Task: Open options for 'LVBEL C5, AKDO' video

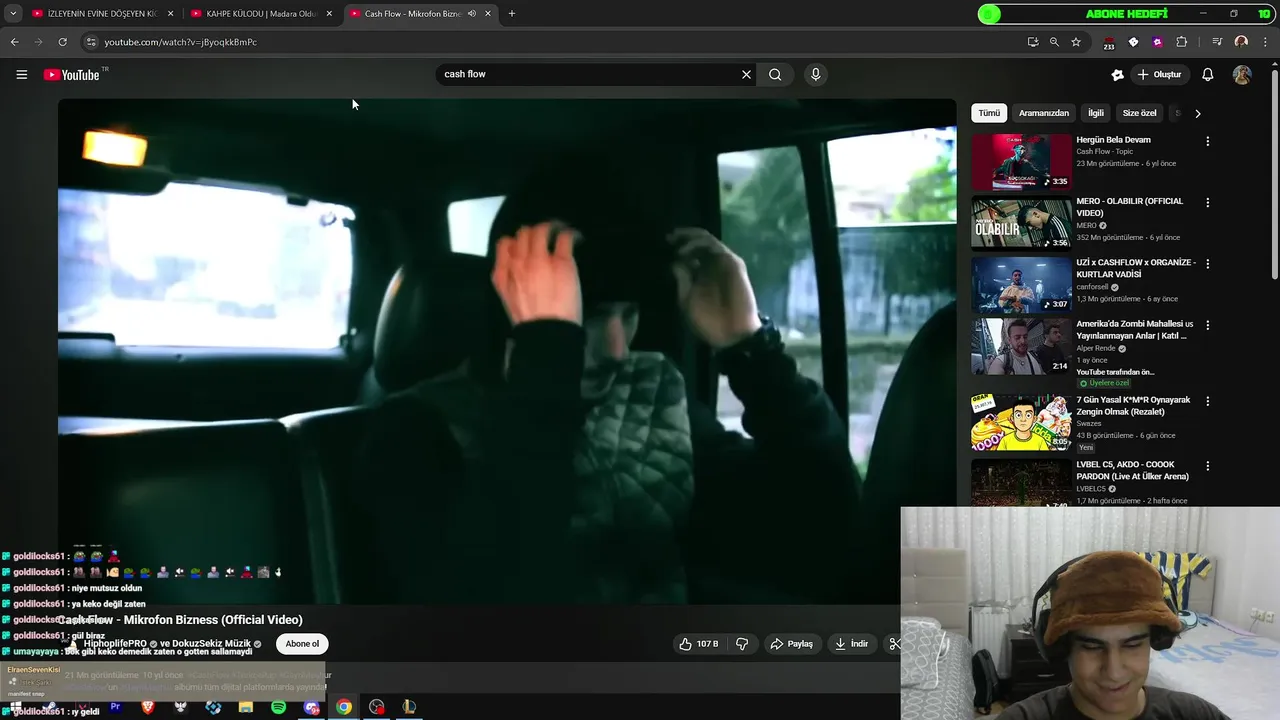Action: [1207, 466]
